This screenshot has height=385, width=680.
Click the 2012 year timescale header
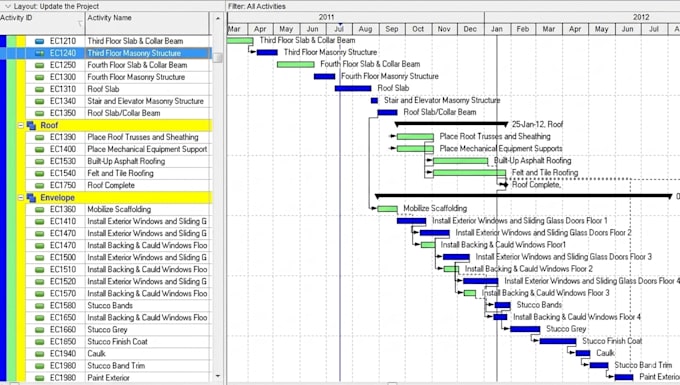tap(582, 17)
